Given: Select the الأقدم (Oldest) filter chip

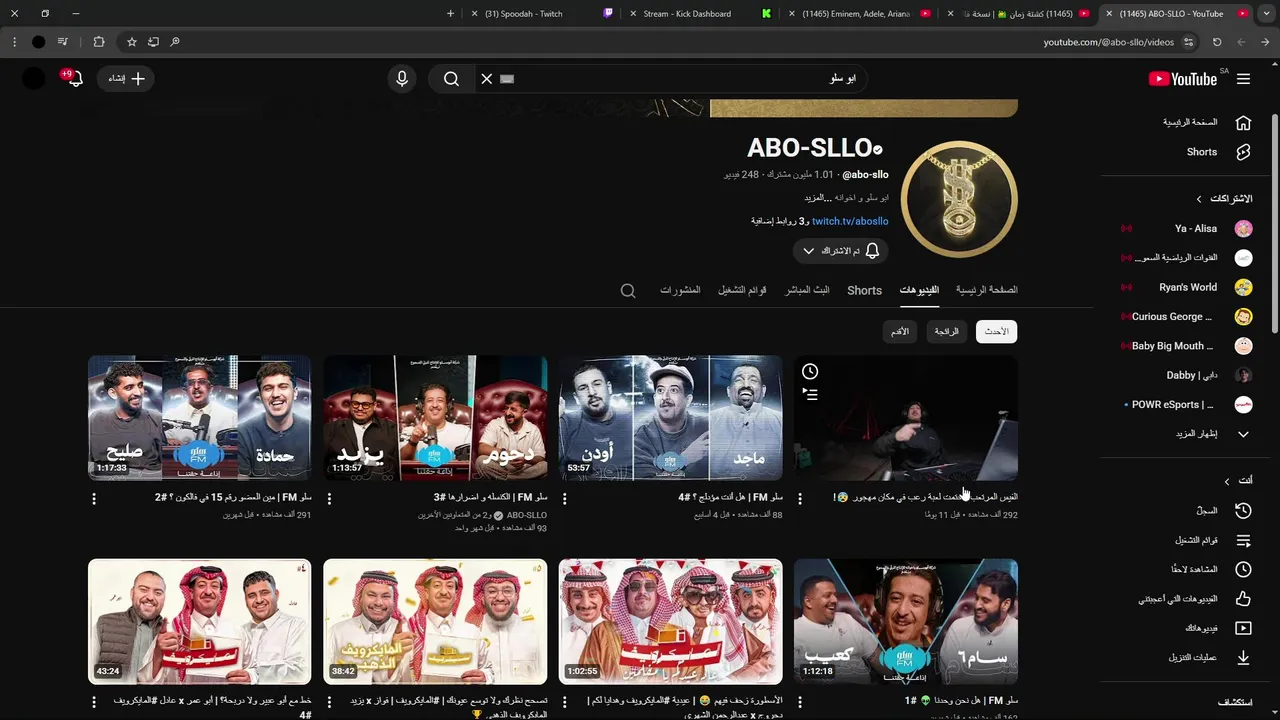Looking at the screenshot, I should [900, 331].
